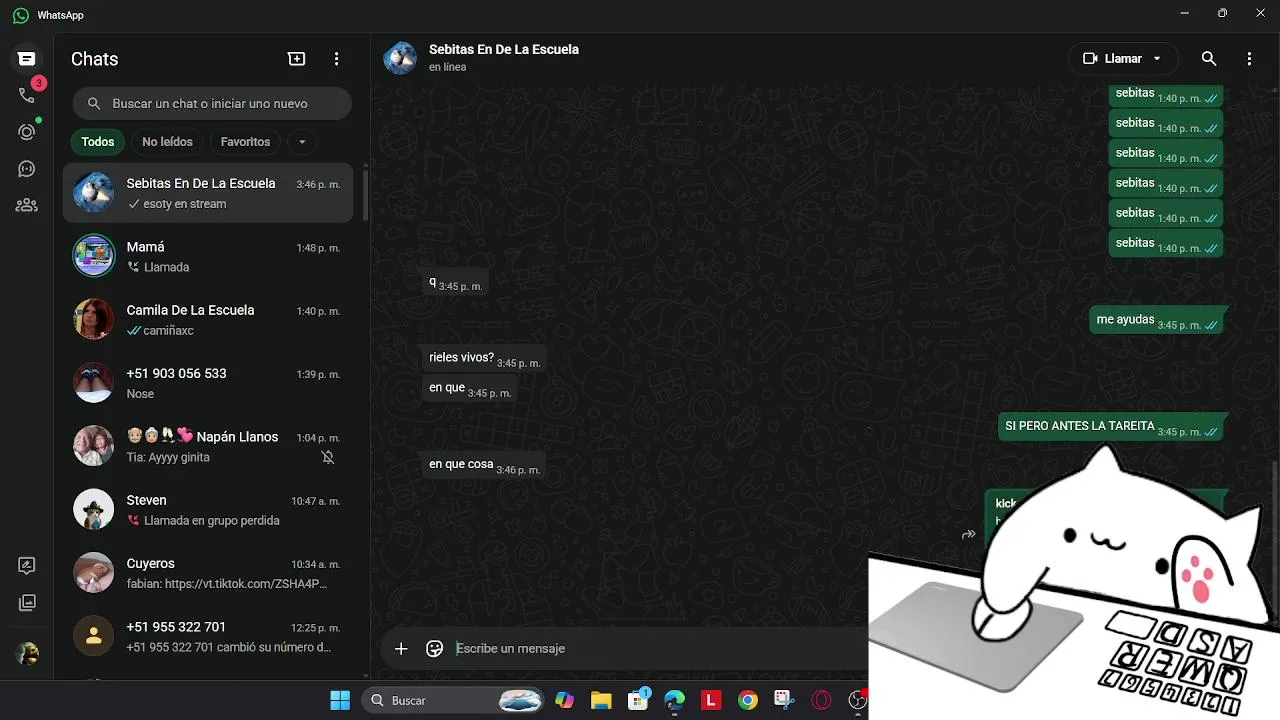The height and width of the screenshot is (720, 1280).
Task: Click the received 'q' message
Action: pyautogui.click(x=456, y=283)
